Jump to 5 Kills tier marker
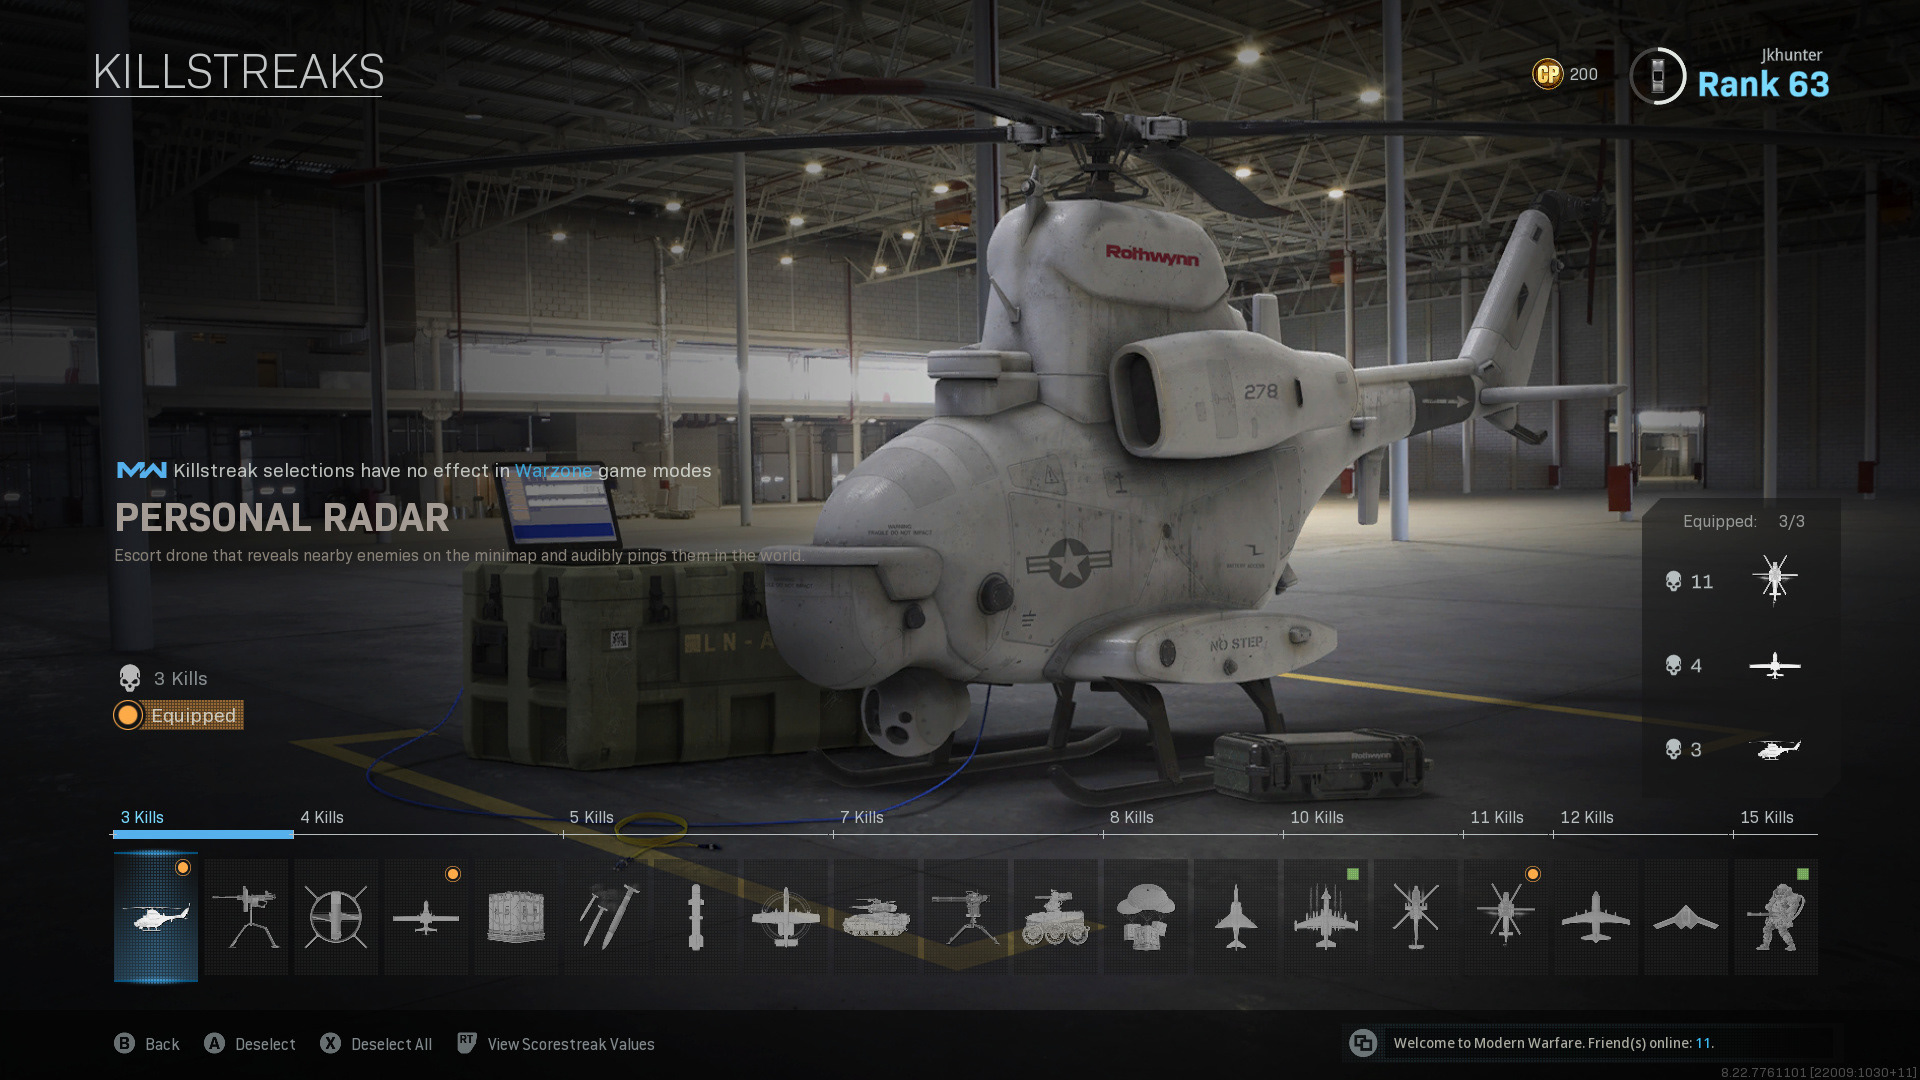Image resolution: width=1920 pixels, height=1080 pixels. 592,817
